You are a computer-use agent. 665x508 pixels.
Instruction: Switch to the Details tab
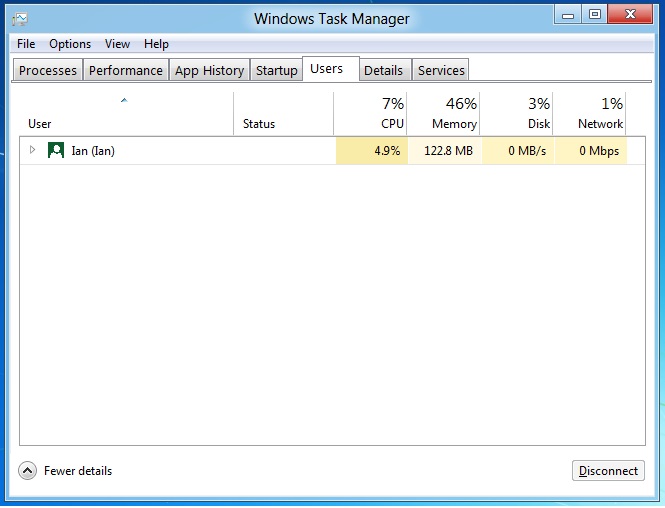pyautogui.click(x=383, y=70)
